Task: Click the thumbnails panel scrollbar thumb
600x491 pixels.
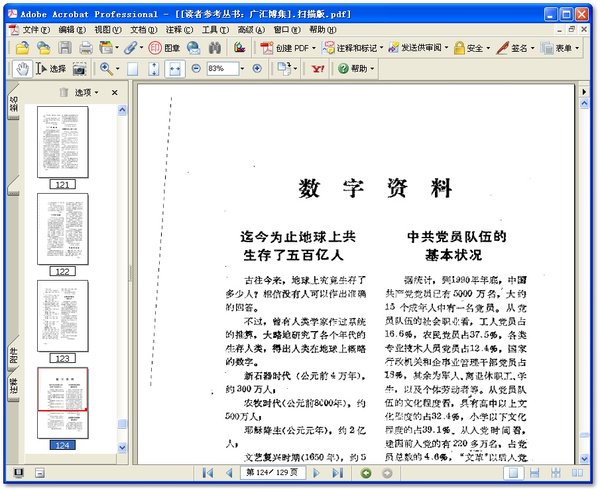Action: pos(122,424)
